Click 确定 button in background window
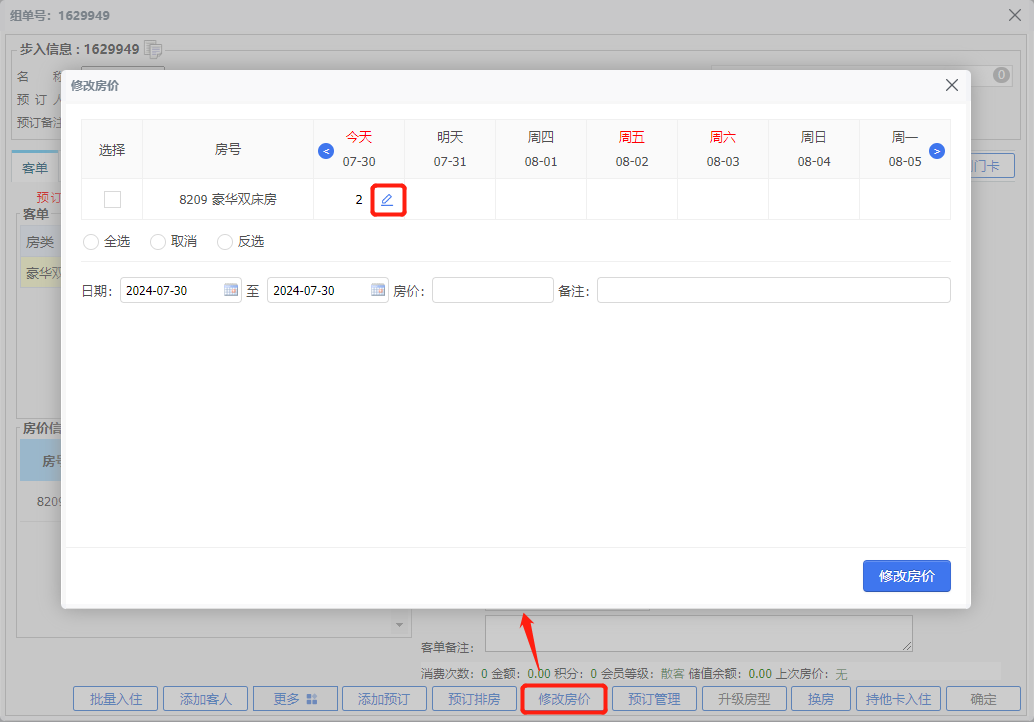 (983, 699)
